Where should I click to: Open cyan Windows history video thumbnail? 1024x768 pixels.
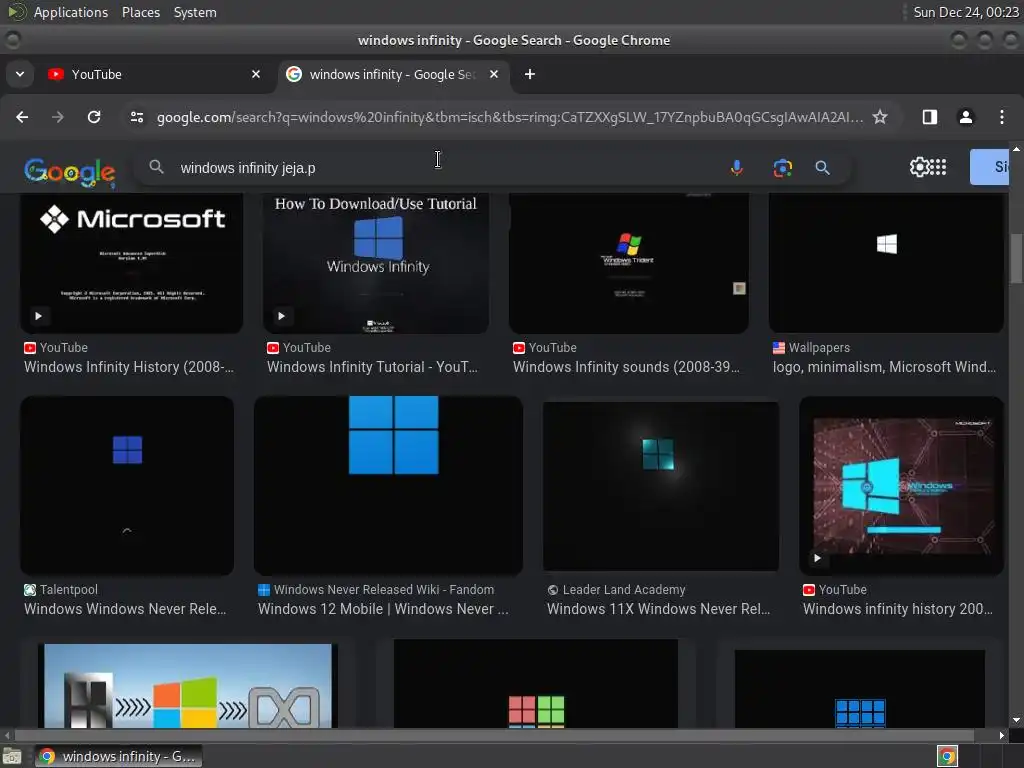(x=901, y=485)
